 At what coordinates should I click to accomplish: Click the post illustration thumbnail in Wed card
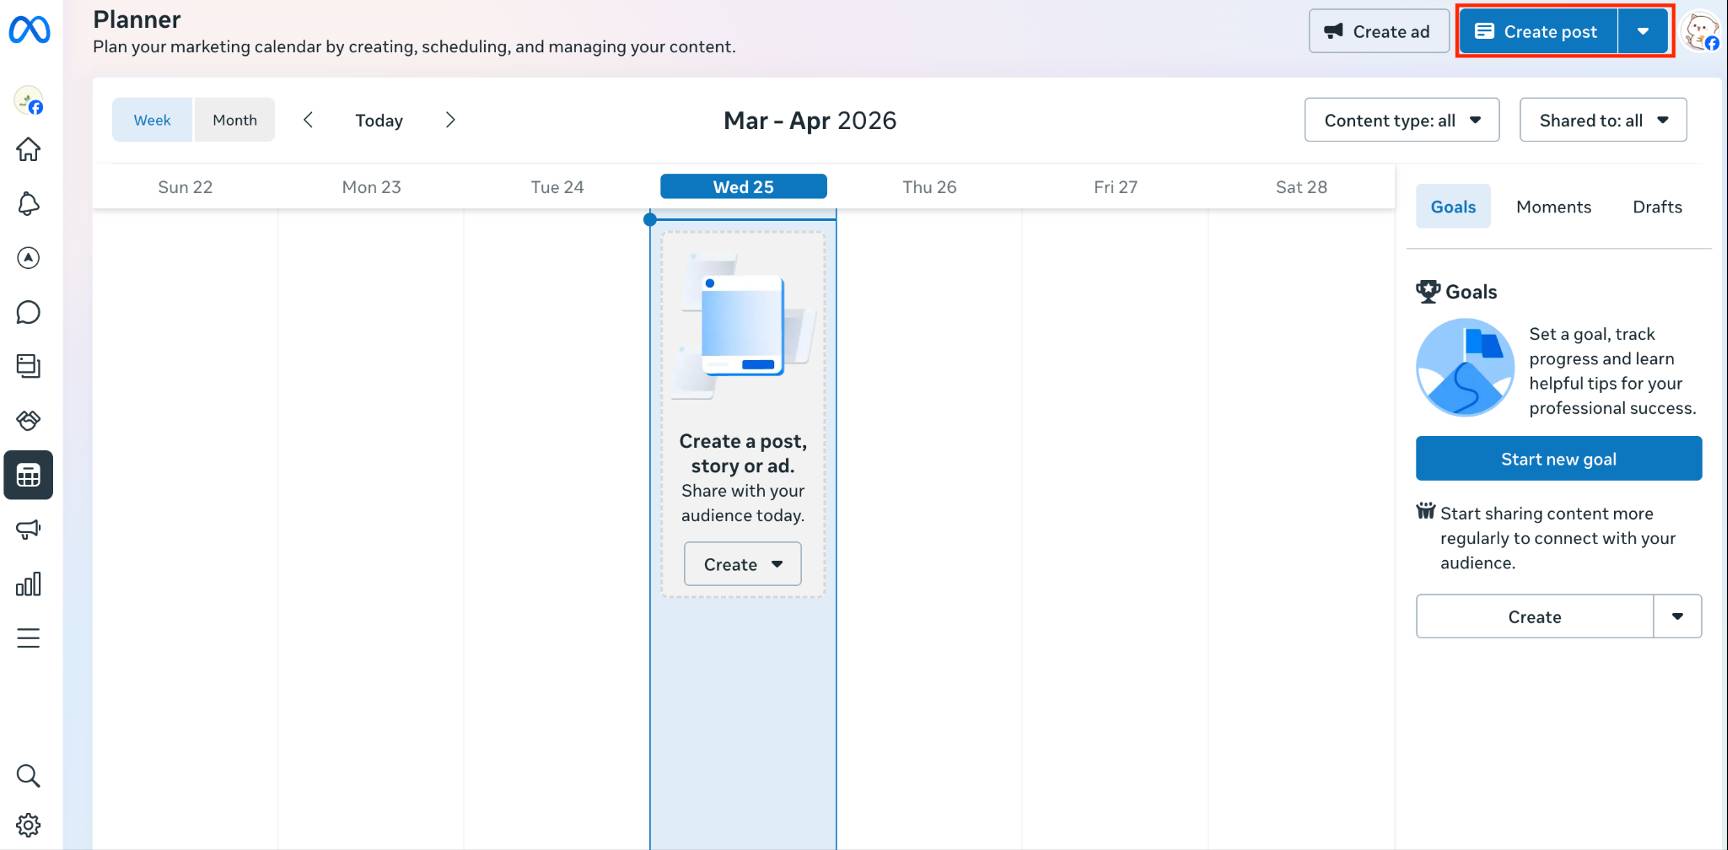point(745,325)
